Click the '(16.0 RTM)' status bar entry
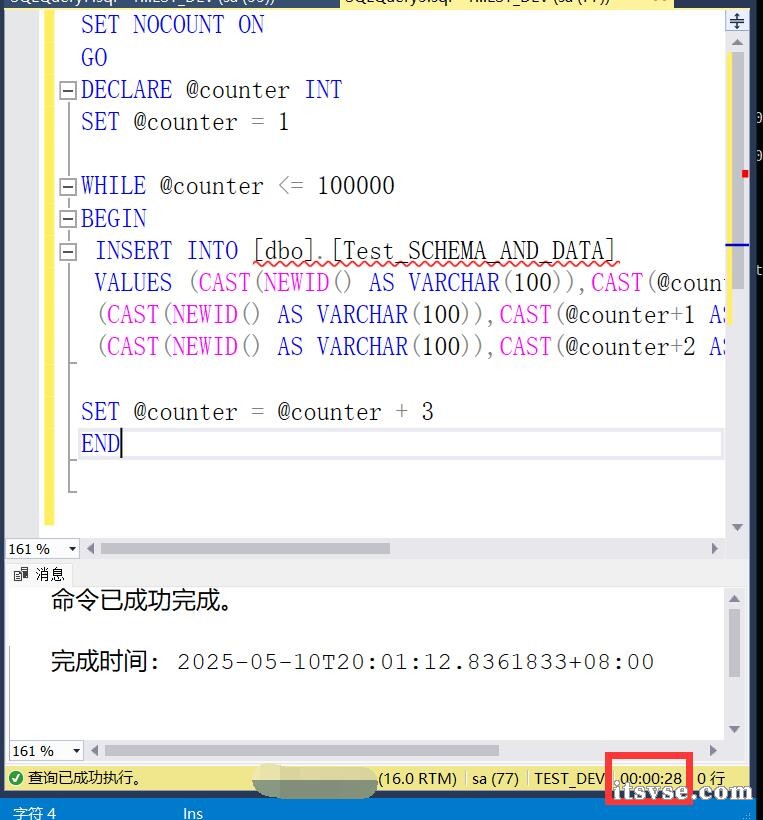Viewport: 763px width, 820px height. (x=417, y=779)
